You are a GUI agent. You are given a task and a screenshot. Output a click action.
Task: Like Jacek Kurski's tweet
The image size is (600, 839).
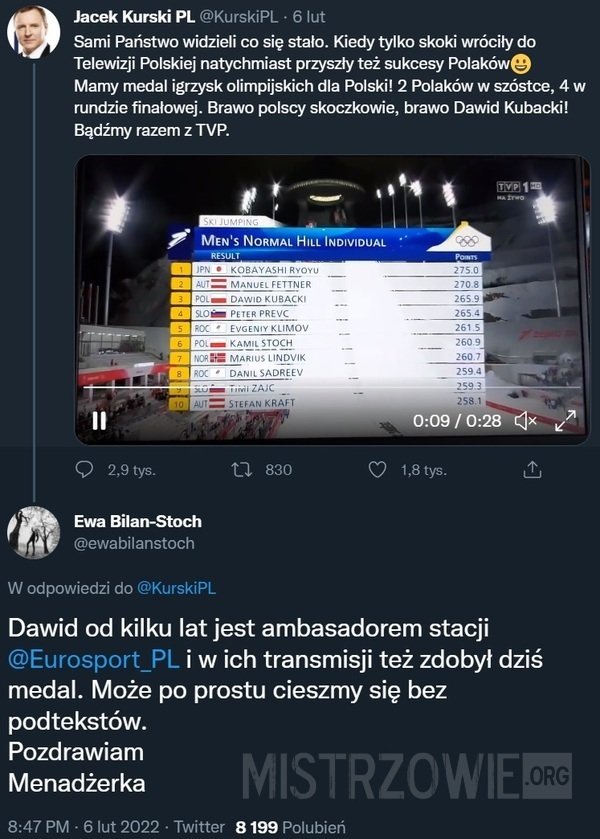coord(378,470)
